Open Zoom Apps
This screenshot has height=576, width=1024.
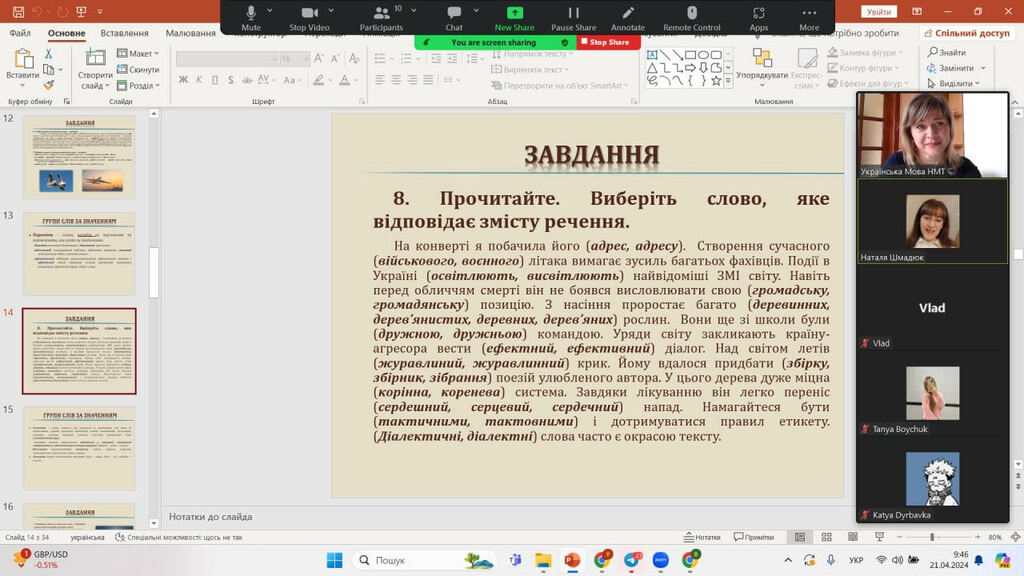(759, 13)
